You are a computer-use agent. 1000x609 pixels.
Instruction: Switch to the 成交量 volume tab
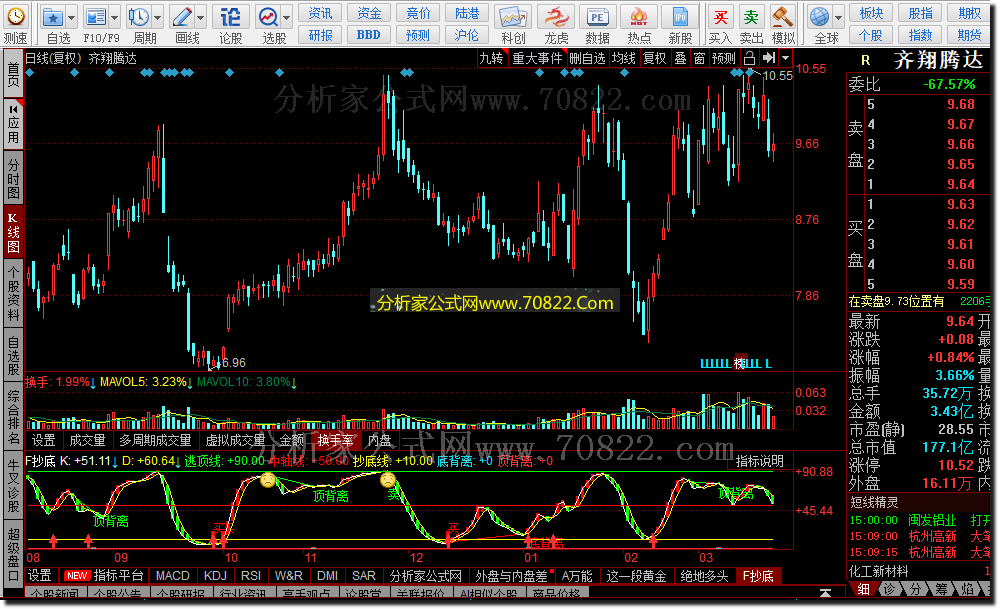tap(87, 440)
